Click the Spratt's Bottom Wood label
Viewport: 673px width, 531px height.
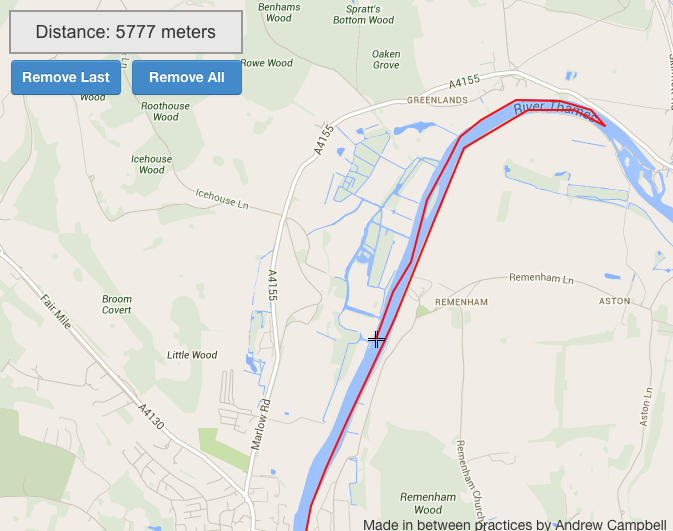tap(364, 14)
